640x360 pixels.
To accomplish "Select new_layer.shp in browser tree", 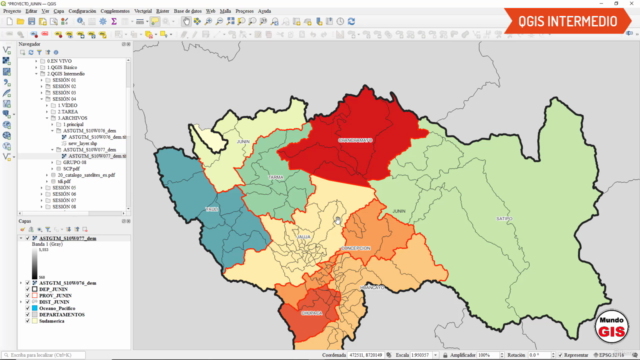I will [82, 143].
